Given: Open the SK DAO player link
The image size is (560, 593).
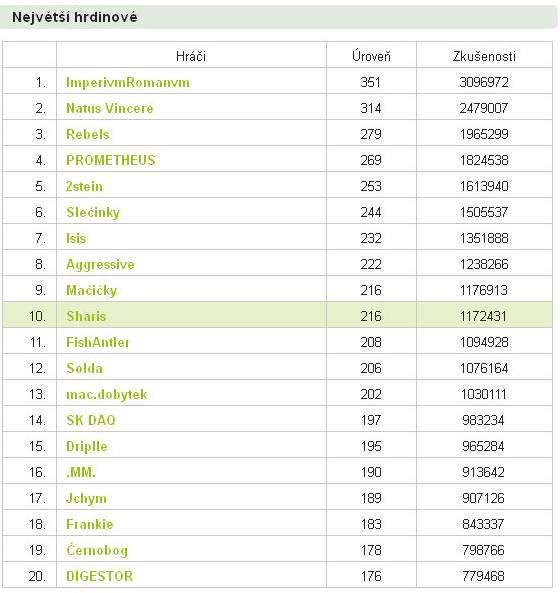Looking at the screenshot, I should coord(91,420).
